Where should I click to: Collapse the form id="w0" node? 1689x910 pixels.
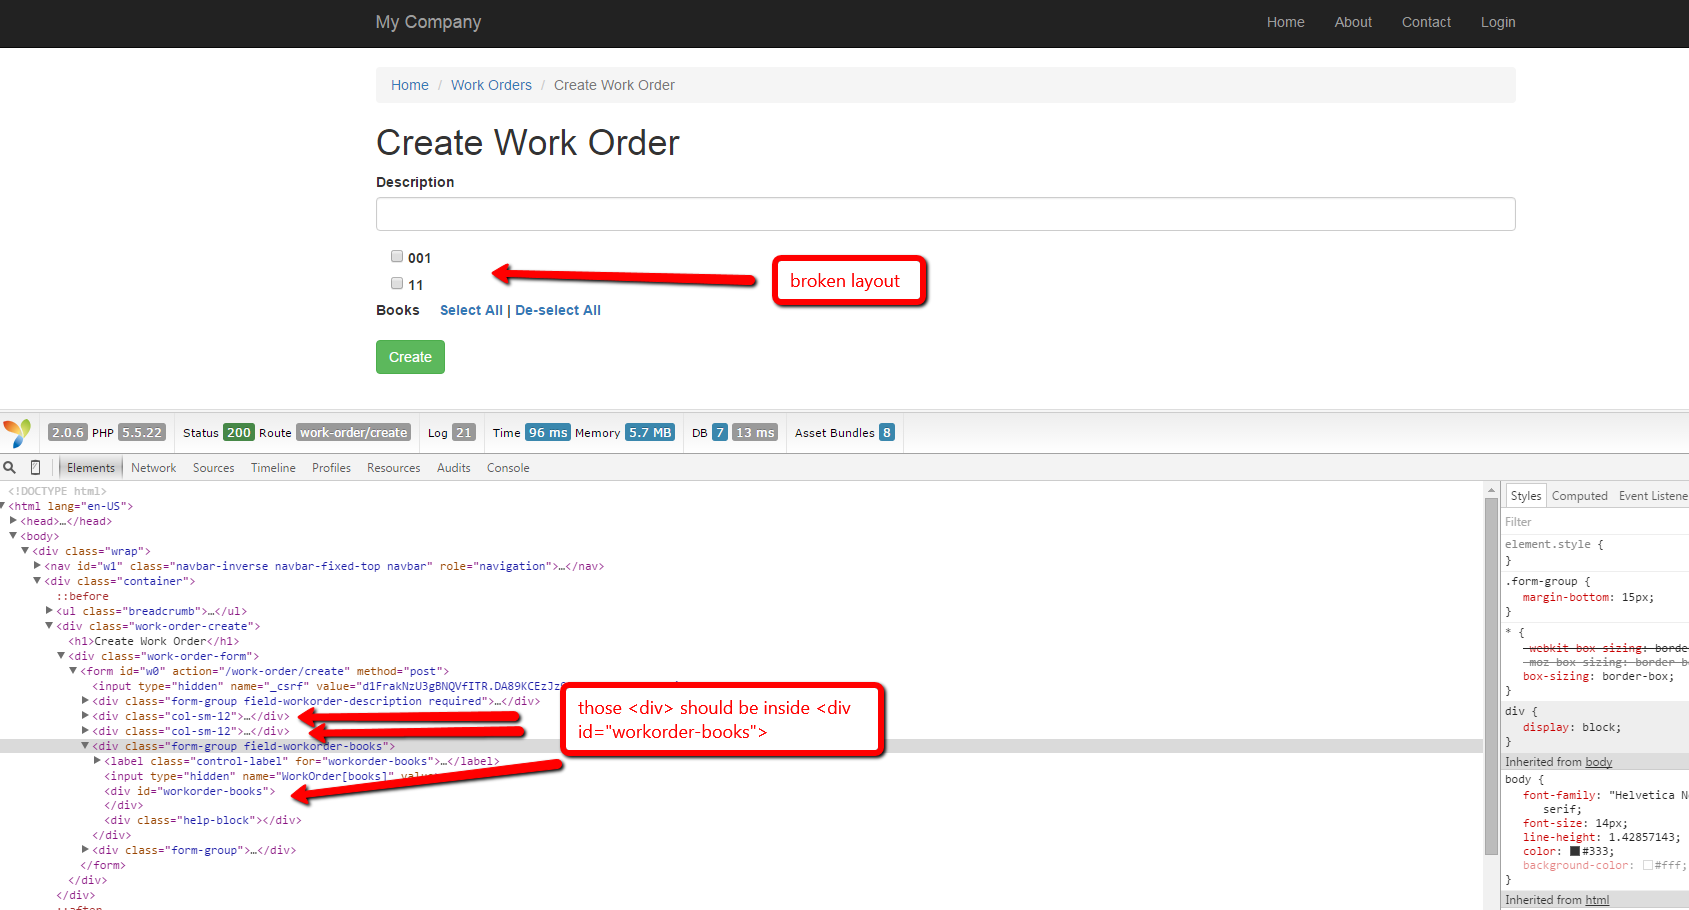pyautogui.click(x=73, y=671)
